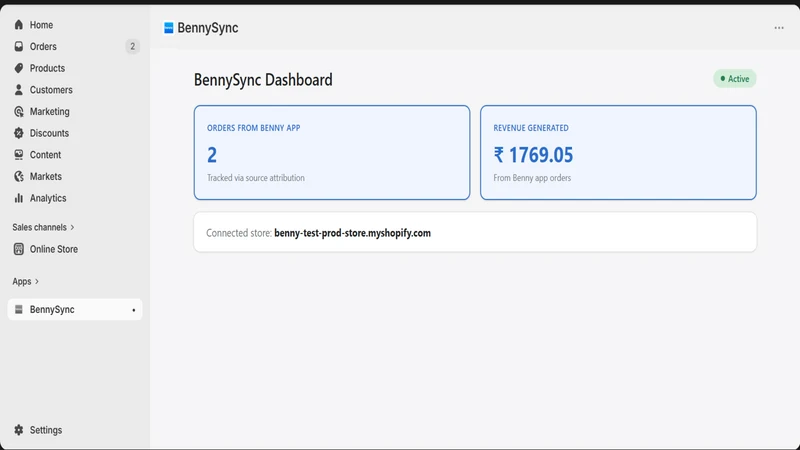Click the Orders inbox icon
The image size is (800, 450).
coord(19,46)
